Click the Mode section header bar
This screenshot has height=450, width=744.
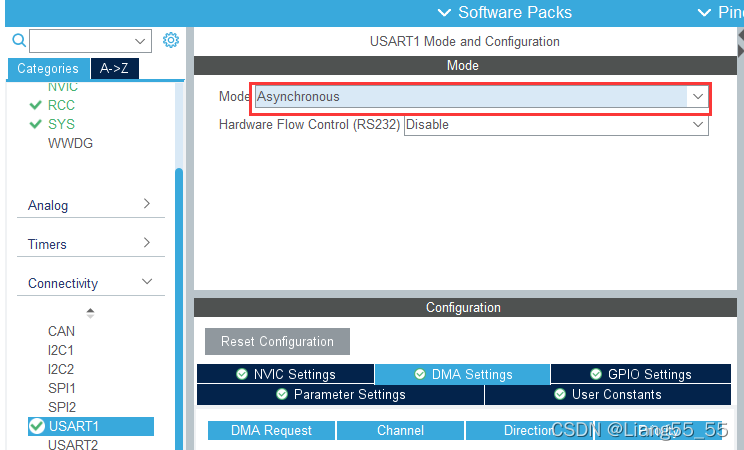465,66
